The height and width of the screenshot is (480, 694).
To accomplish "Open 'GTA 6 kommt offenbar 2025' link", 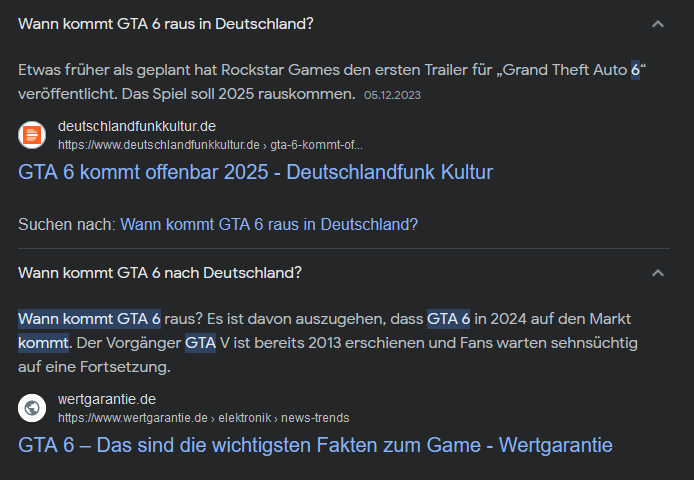I will (x=255, y=172).
